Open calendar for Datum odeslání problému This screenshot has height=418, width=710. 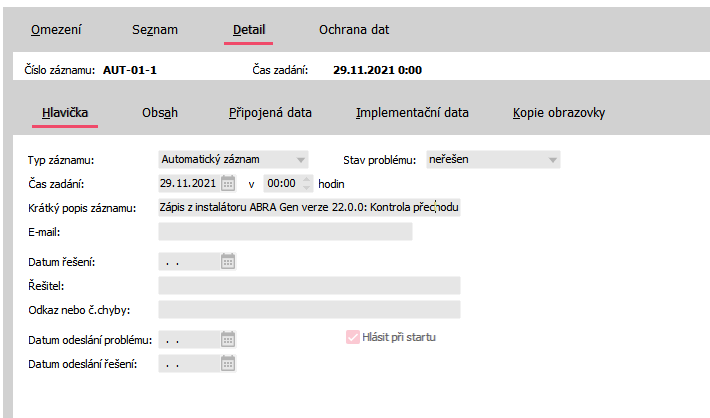click(x=228, y=338)
